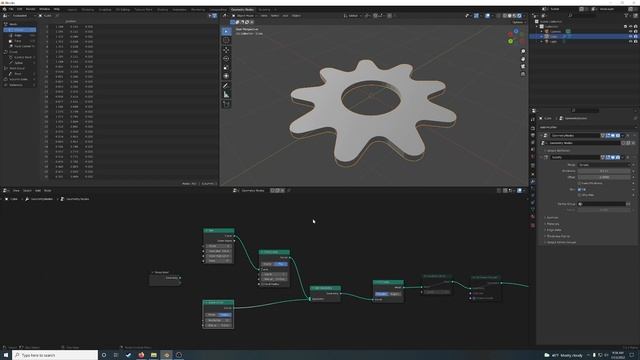Screen dimensions: 640x360
Task: Click the blue Z axis on navigation gizmo
Action: (x=516, y=31)
